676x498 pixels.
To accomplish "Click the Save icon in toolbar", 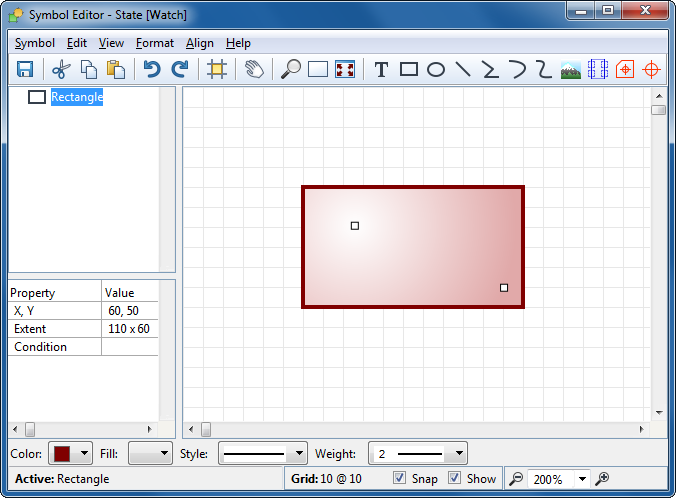I will click(25, 69).
